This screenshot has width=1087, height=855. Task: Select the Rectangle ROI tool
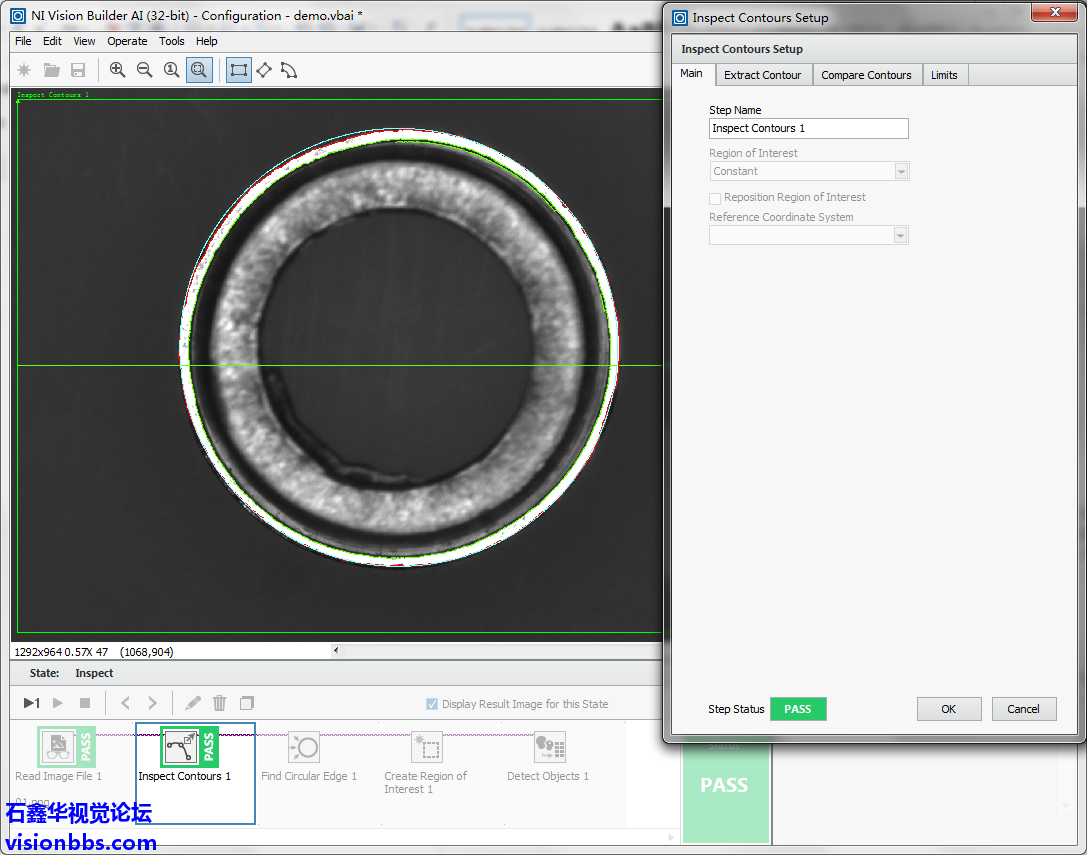coord(239,70)
